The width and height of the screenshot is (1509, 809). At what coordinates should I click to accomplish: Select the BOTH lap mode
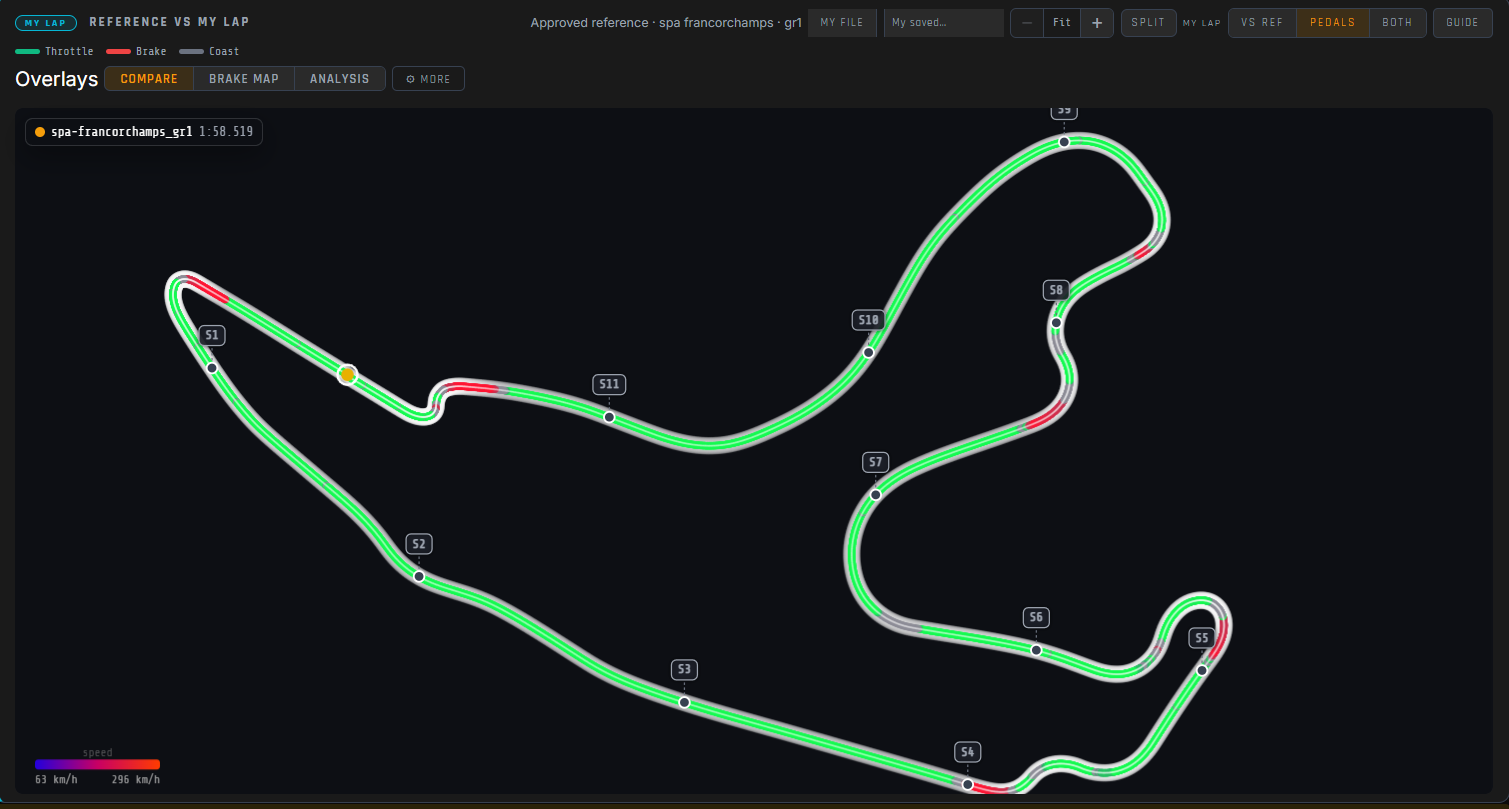tap(1398, 23)
